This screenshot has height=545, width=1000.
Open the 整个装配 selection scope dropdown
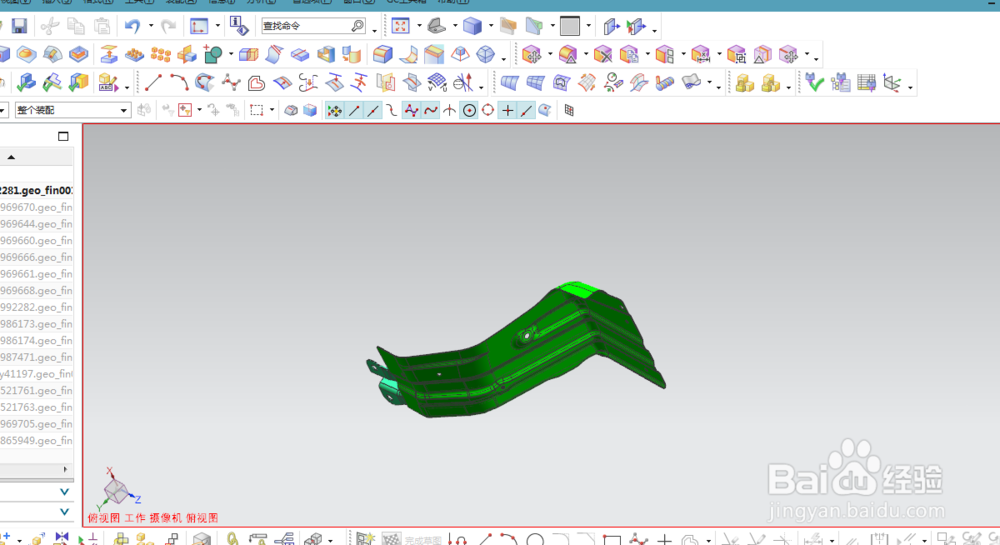pyautogui.click(x=72, y=110)
